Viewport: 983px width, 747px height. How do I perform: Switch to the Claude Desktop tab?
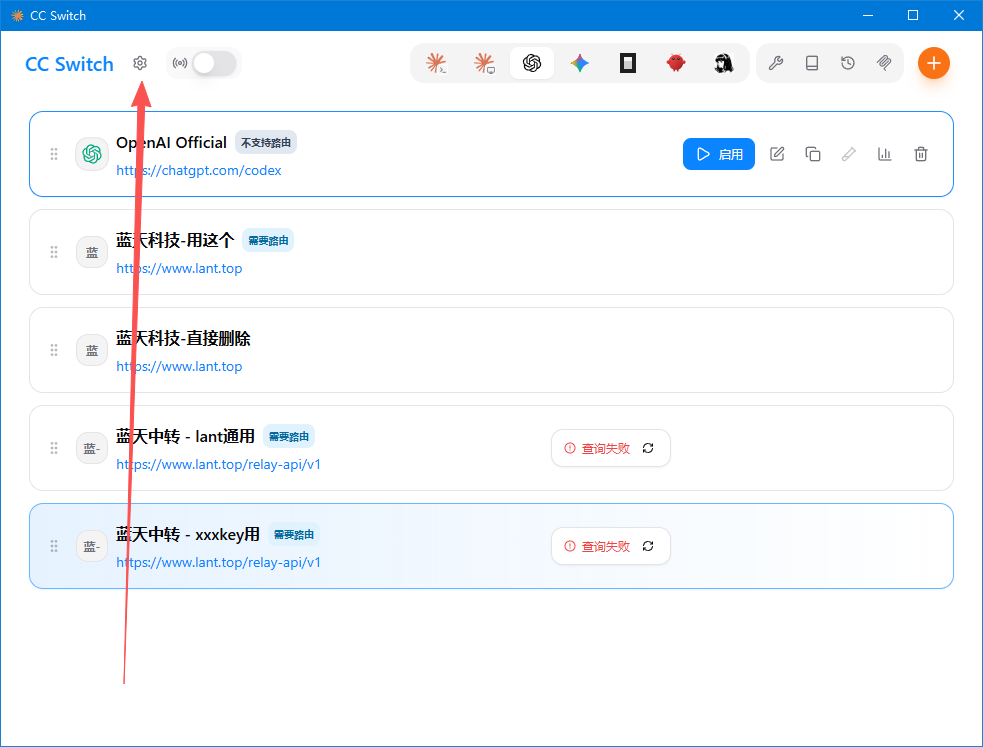pos(484,63)
